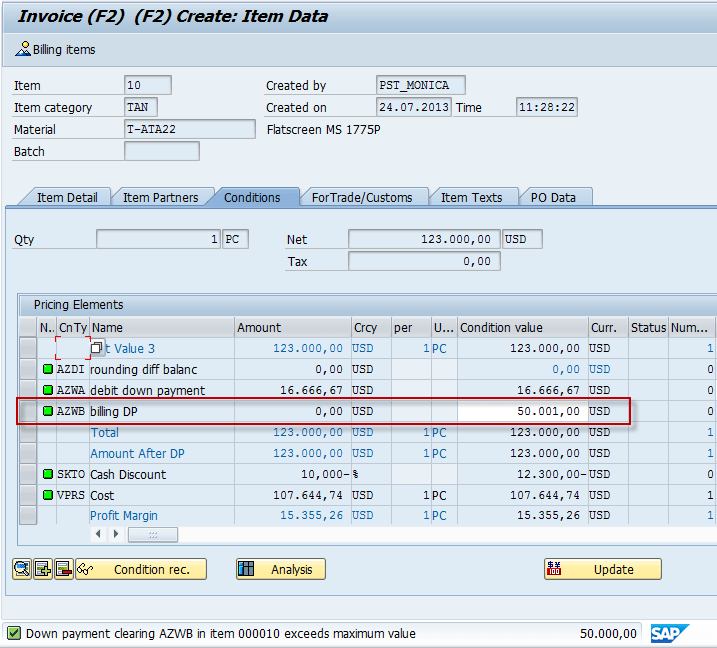The image size is (717, 648).
Task: Click the delete row icon
Action: [62, 569]
